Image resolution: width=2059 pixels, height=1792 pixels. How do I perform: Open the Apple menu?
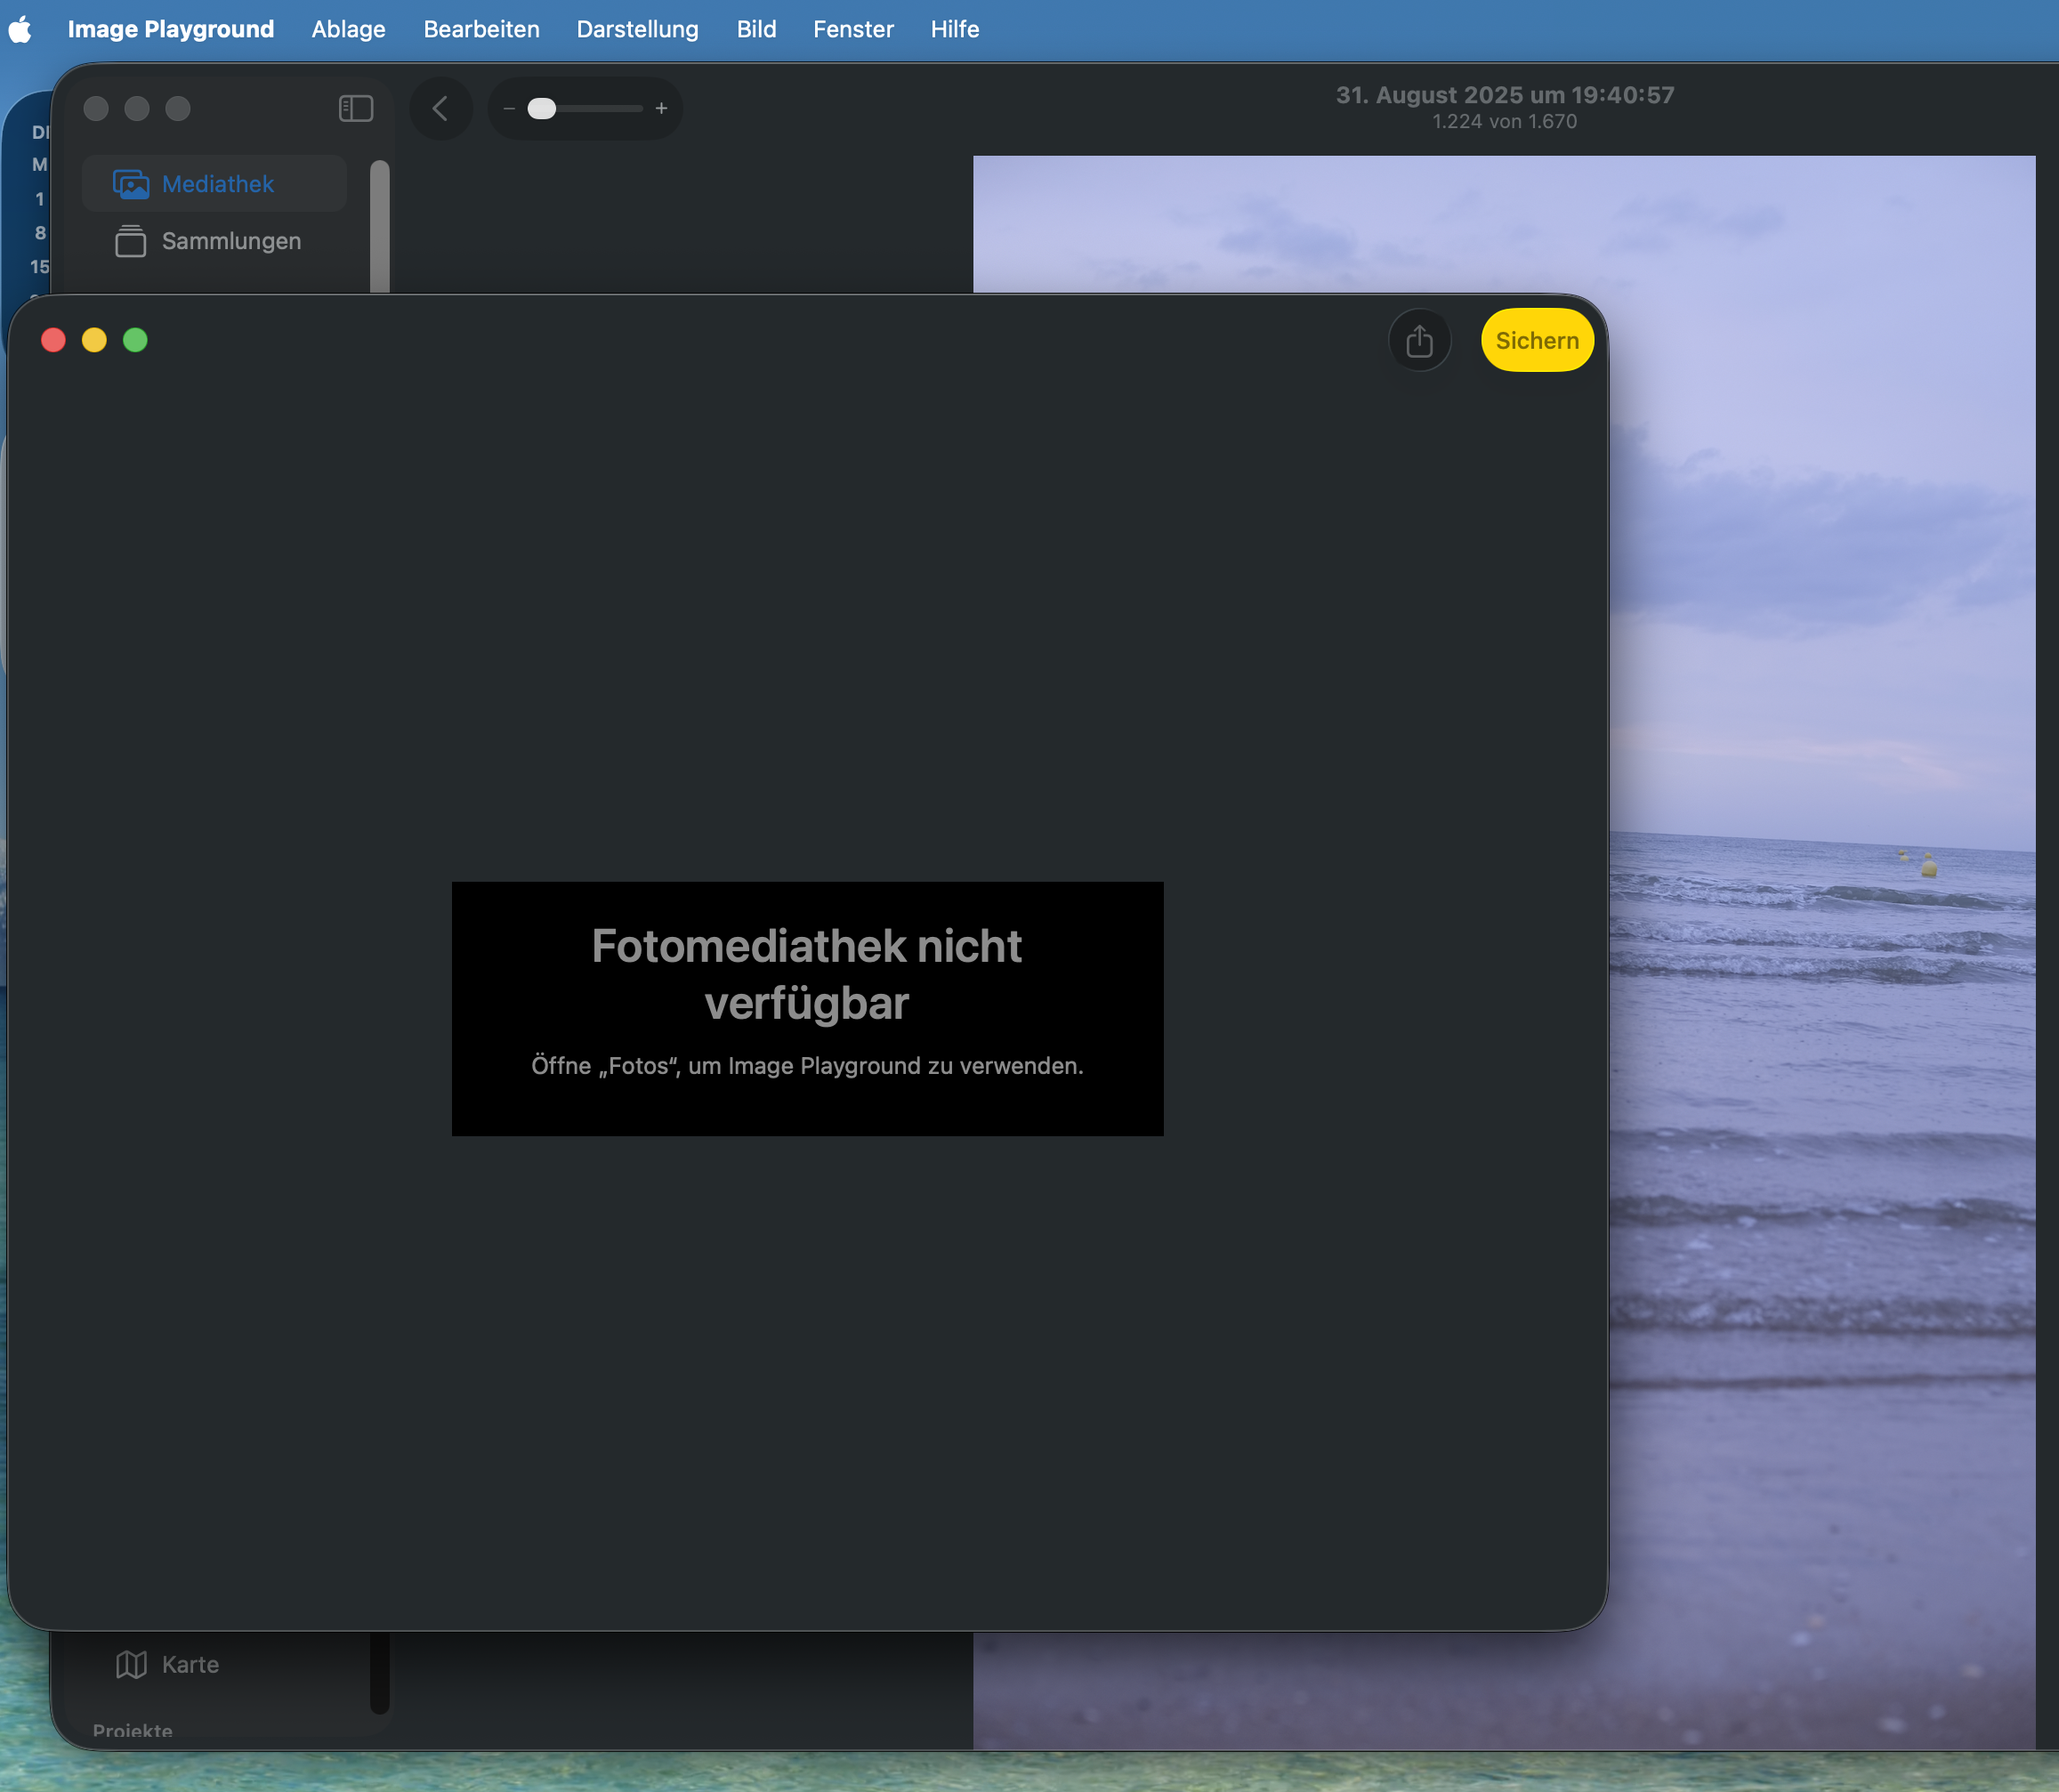pyautogui.click(x=20, y=29)
